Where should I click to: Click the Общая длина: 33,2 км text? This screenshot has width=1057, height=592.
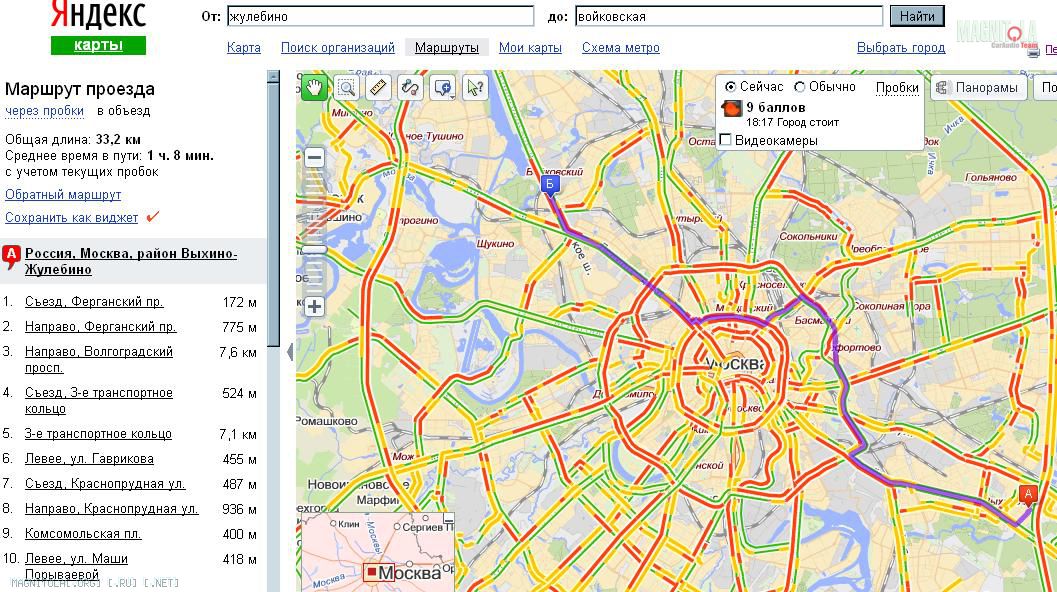[73, 140]
